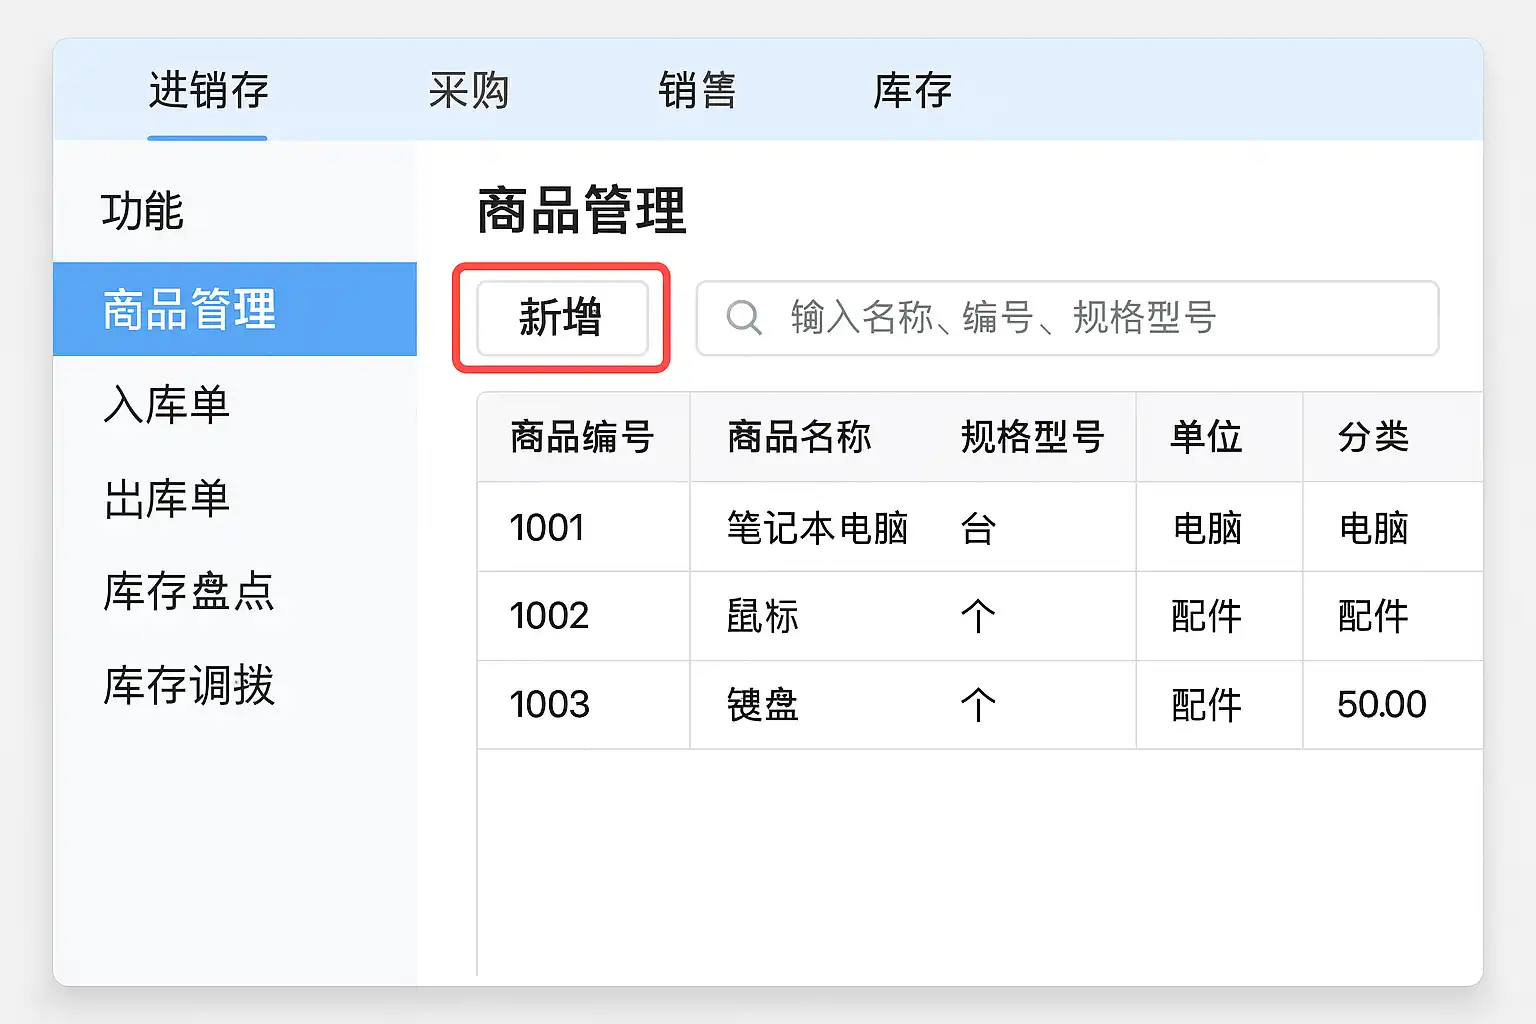Click the search magnifier icon
Viewport: 1536px width, 1024px height.
[x=743, y=318]
